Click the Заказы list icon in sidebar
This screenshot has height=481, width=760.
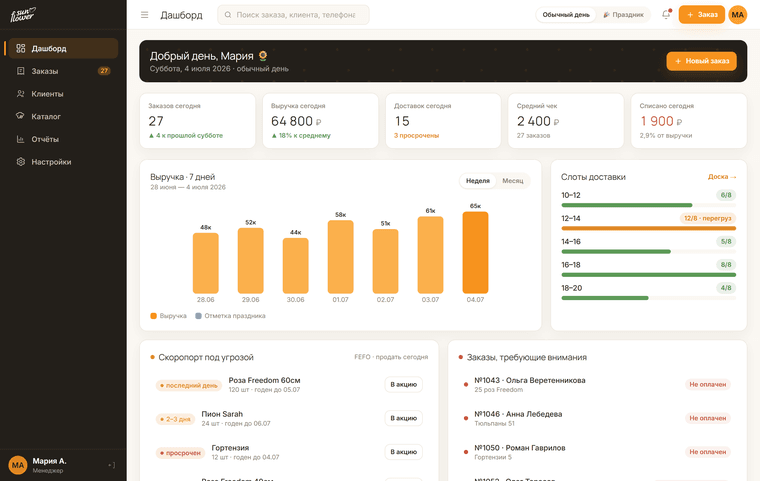(x=20, y=71)
